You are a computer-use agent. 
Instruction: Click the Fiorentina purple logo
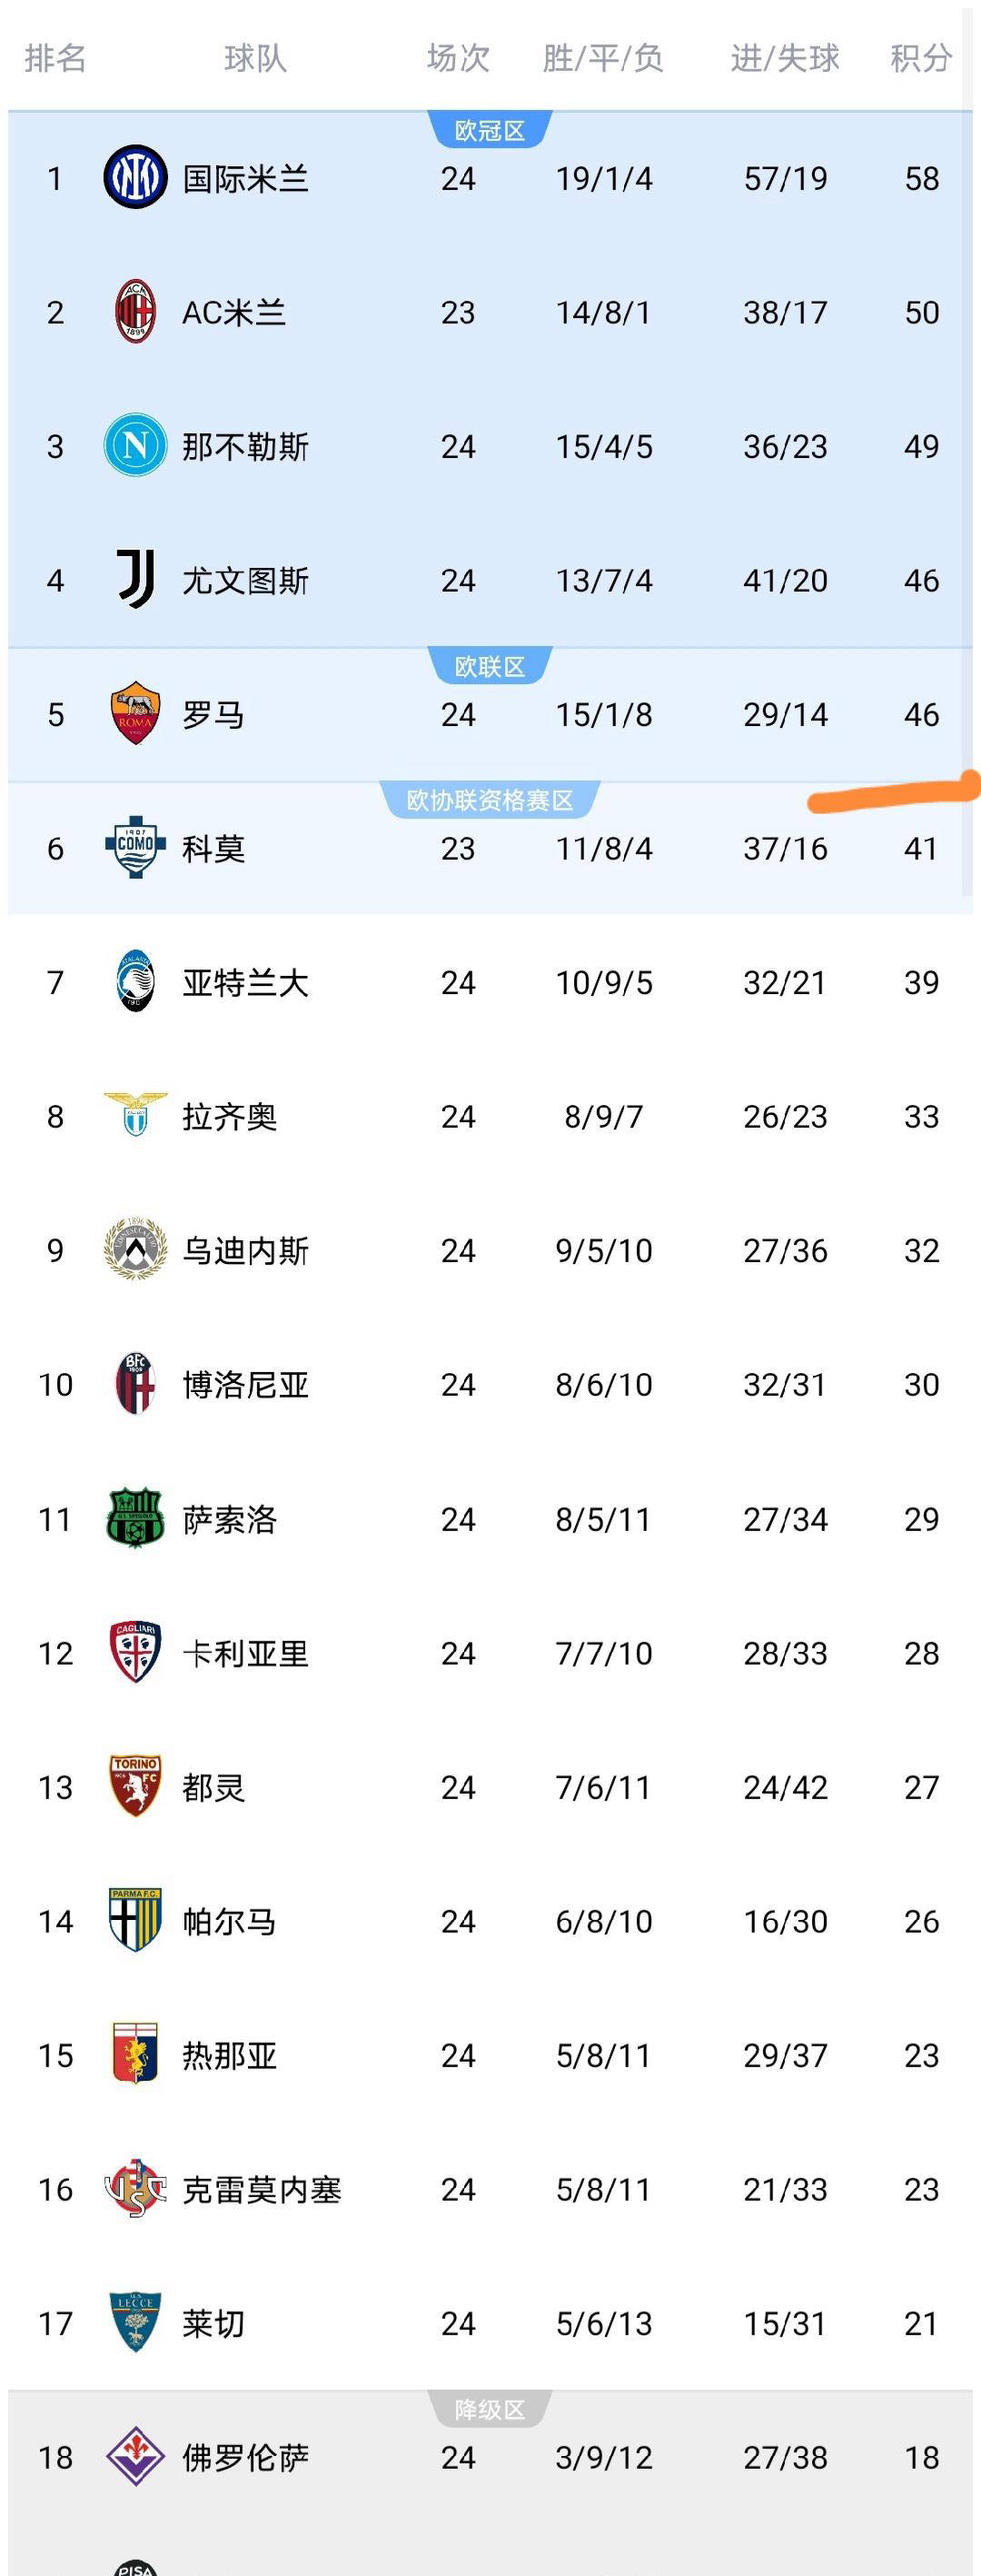(135, 2457)
